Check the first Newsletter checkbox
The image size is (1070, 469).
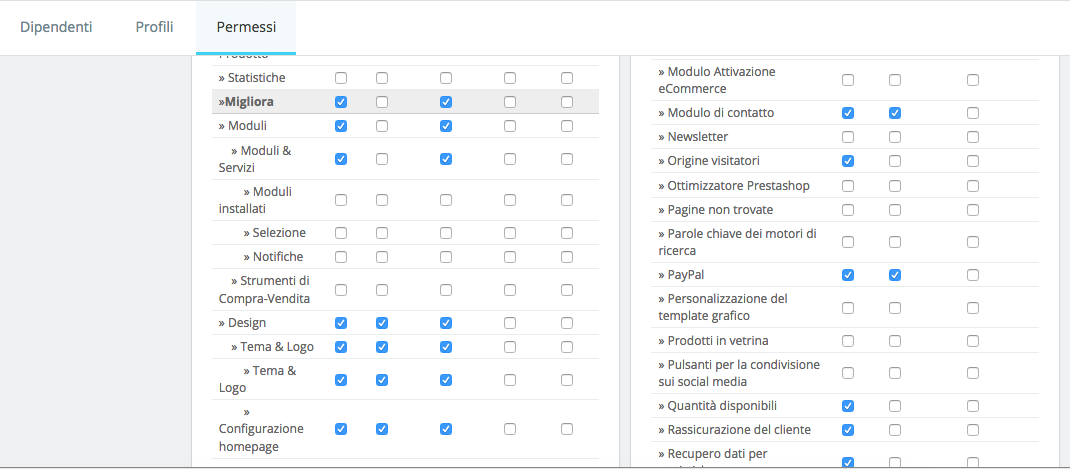click(x=848, y=137)
